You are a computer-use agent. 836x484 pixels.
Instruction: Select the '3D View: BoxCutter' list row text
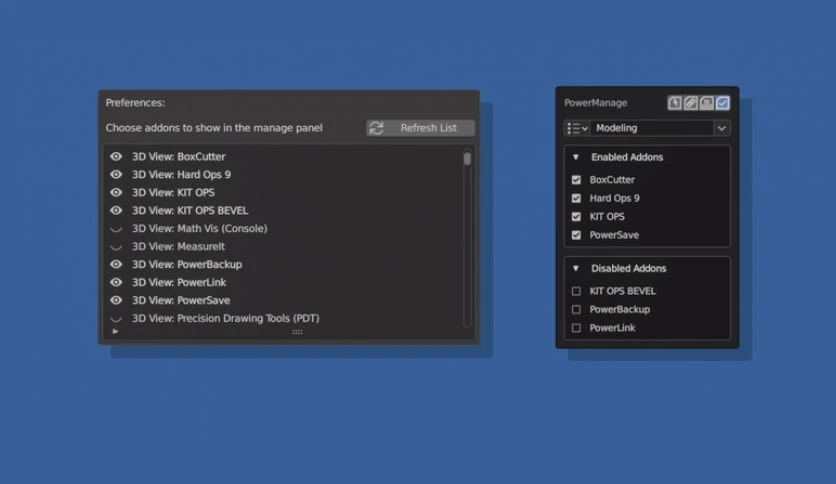(x=179, y=157)
